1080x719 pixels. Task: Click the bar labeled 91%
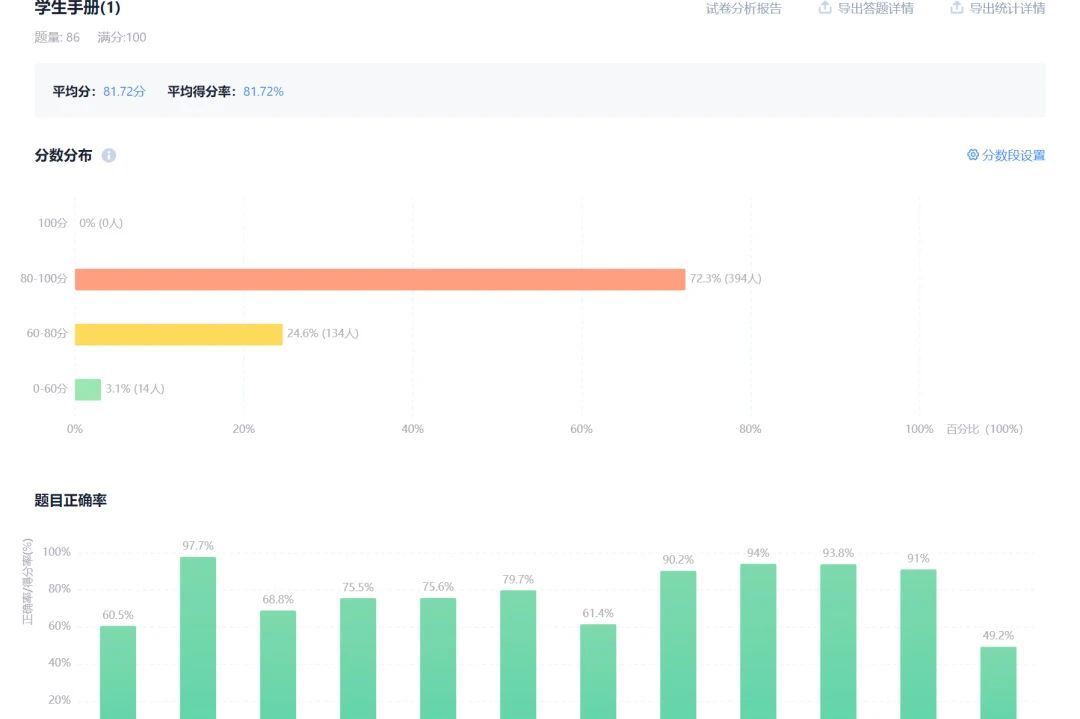918,644
